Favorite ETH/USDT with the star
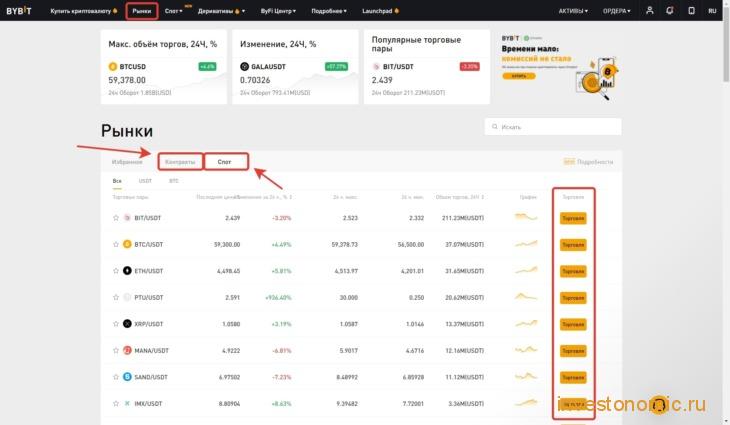Viewport: 730px width, 425px height. point(116,271)
